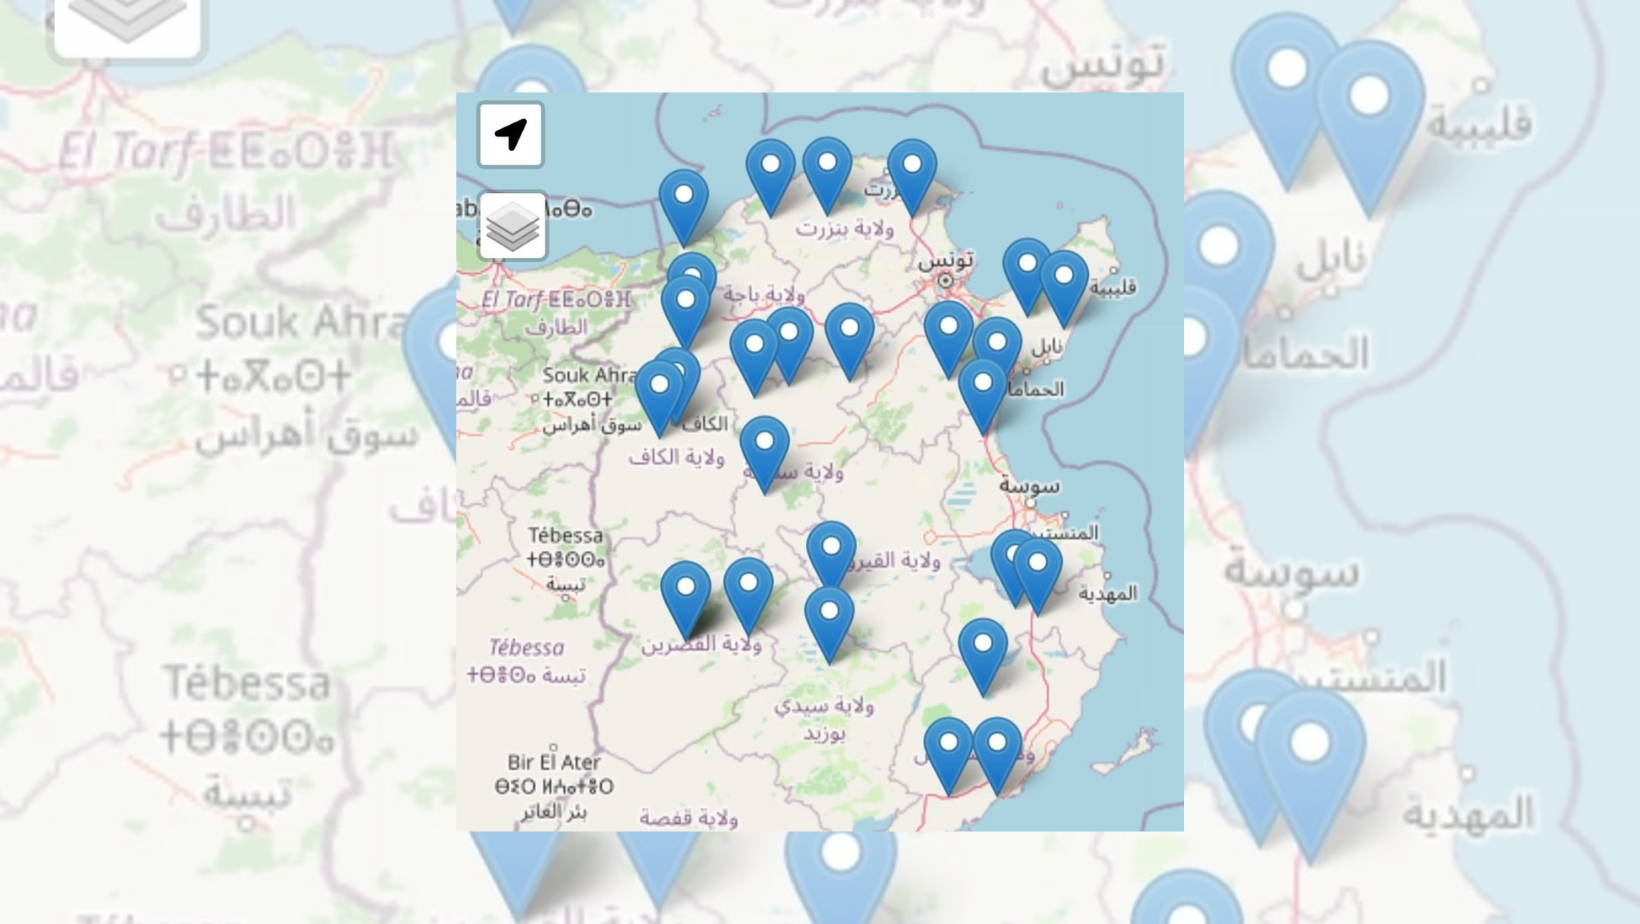
Task: Click the نابل city label
Action: (1047, 347)
